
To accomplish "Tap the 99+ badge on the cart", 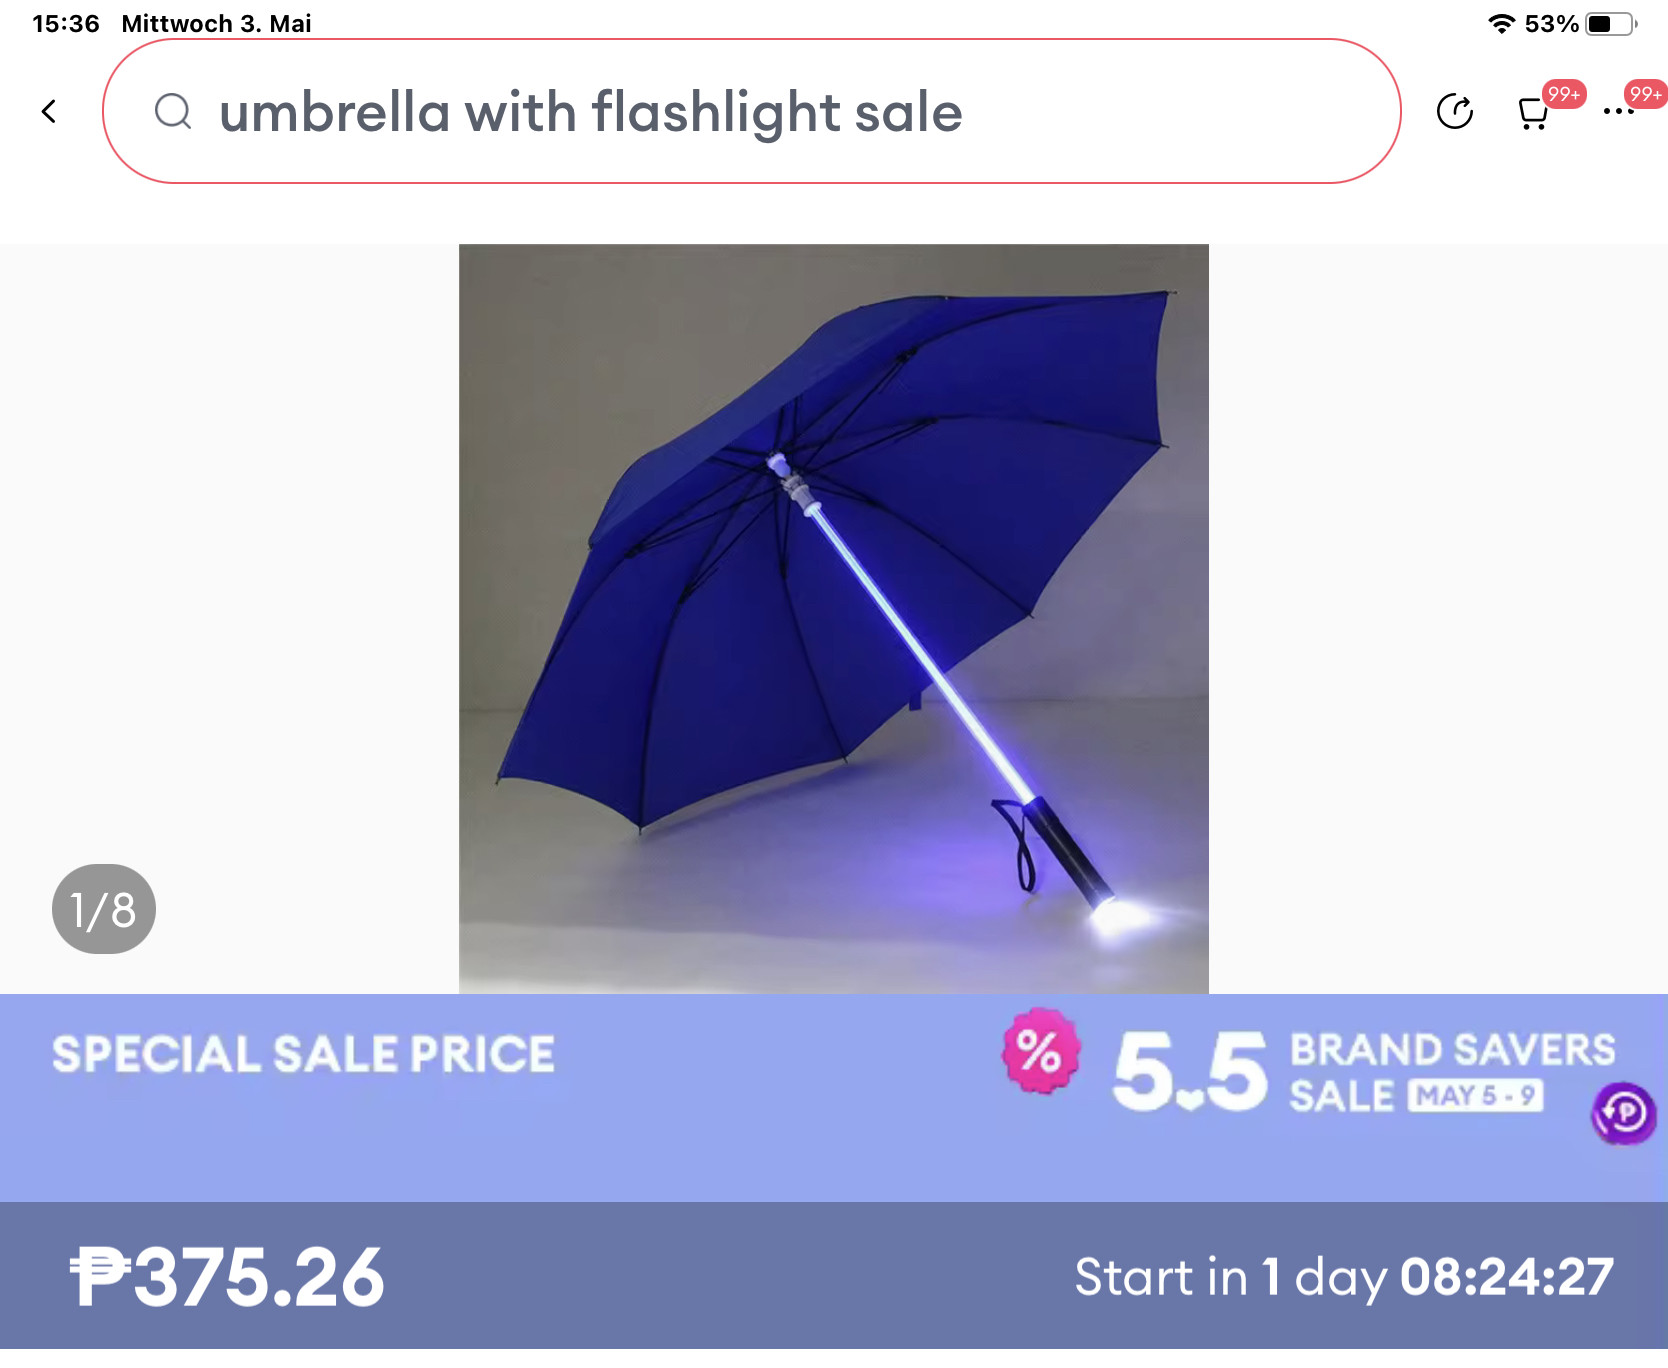I will point(1563,94).
